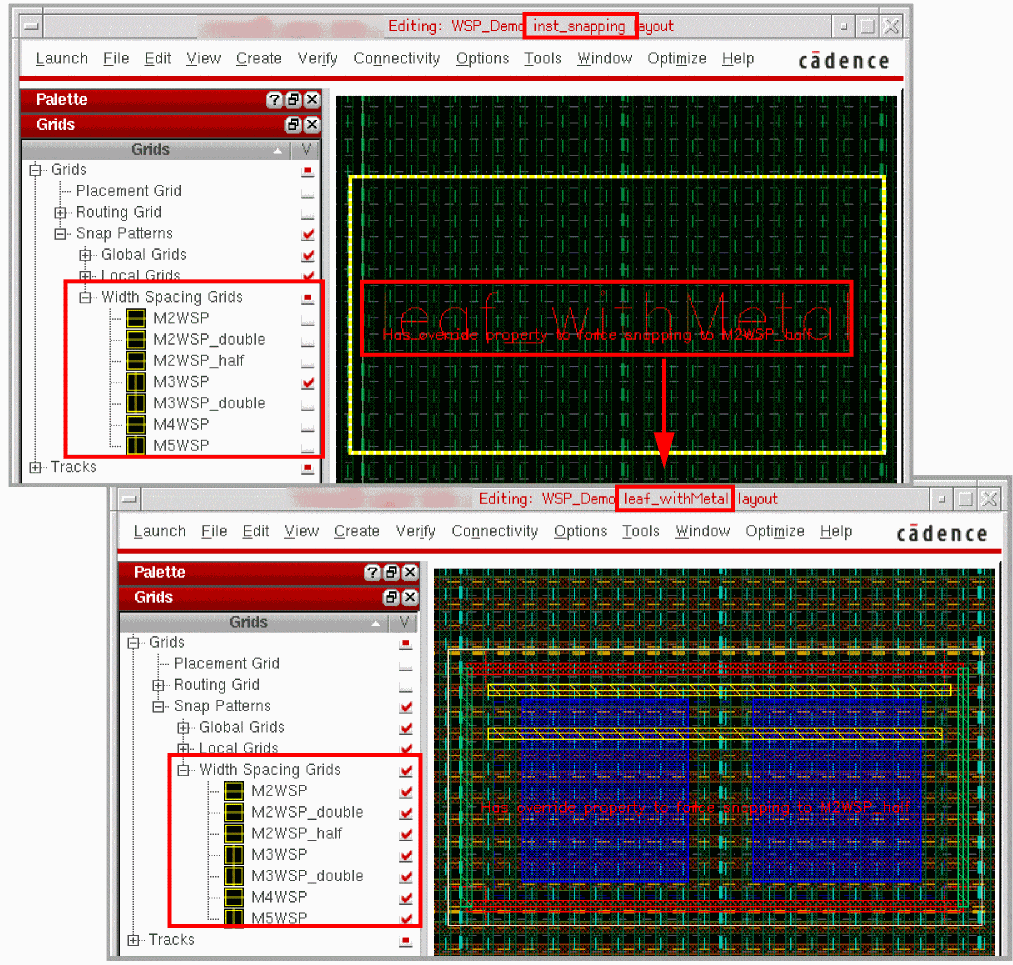Open window menu button of leaf_withMetal title bar
1013x965 pixels.
point(130,499)
